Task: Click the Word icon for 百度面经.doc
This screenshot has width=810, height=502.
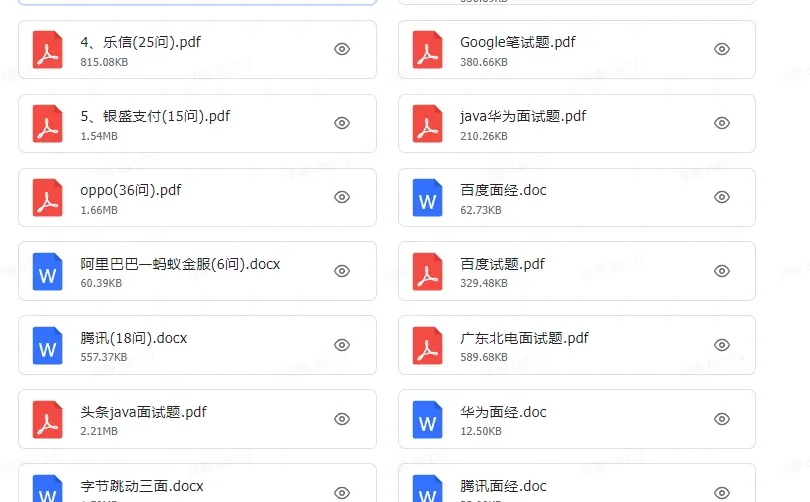Action: [428, 197]
